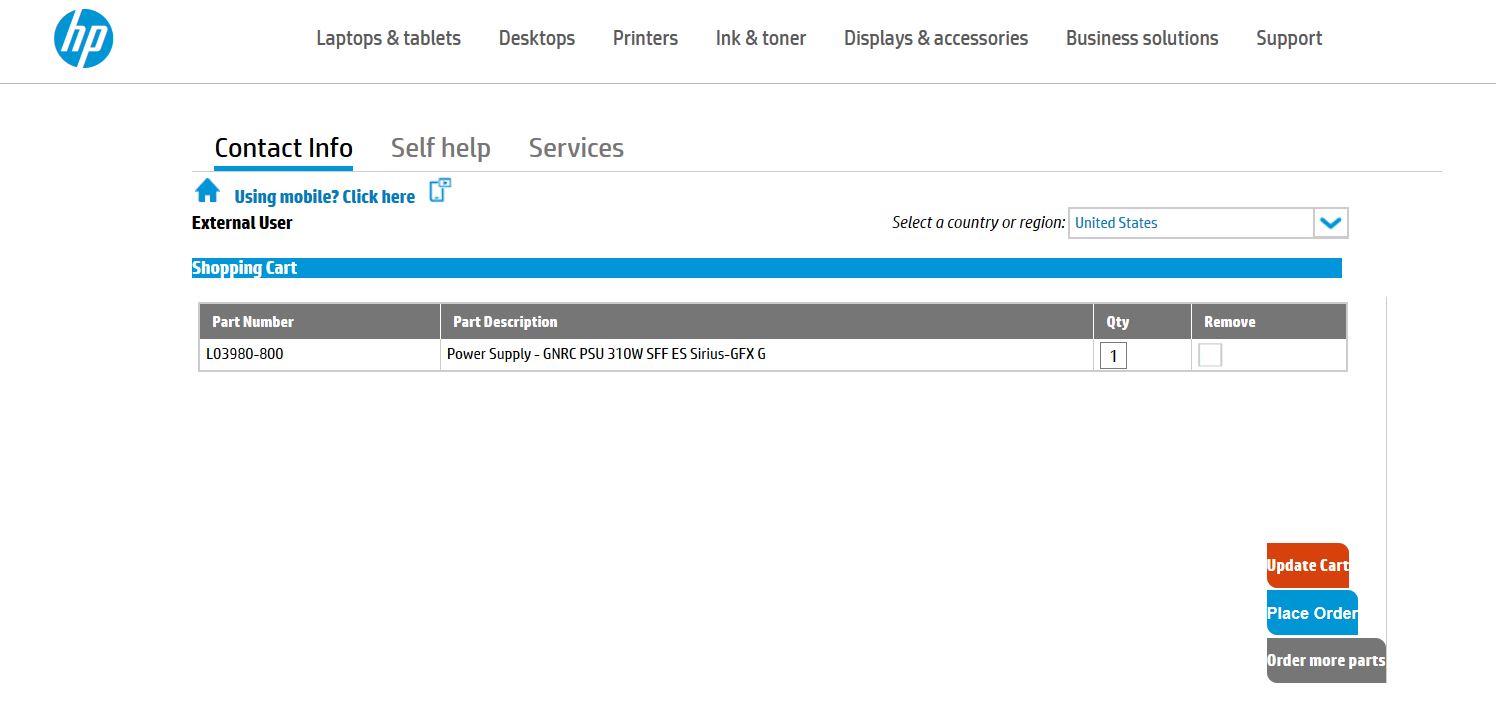
Task: Click the HP logo icon
Action: tap(83, 39)
